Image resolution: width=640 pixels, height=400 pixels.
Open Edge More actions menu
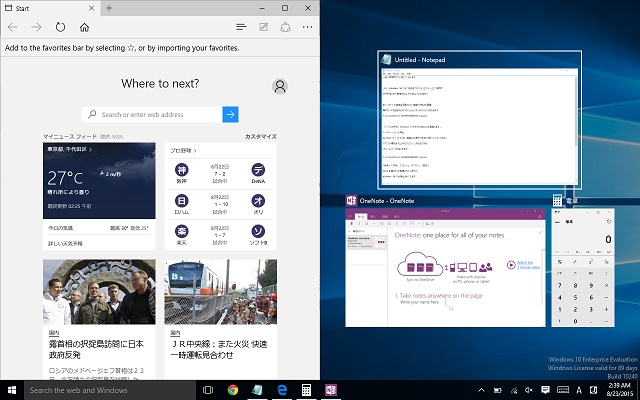(307, 27)
